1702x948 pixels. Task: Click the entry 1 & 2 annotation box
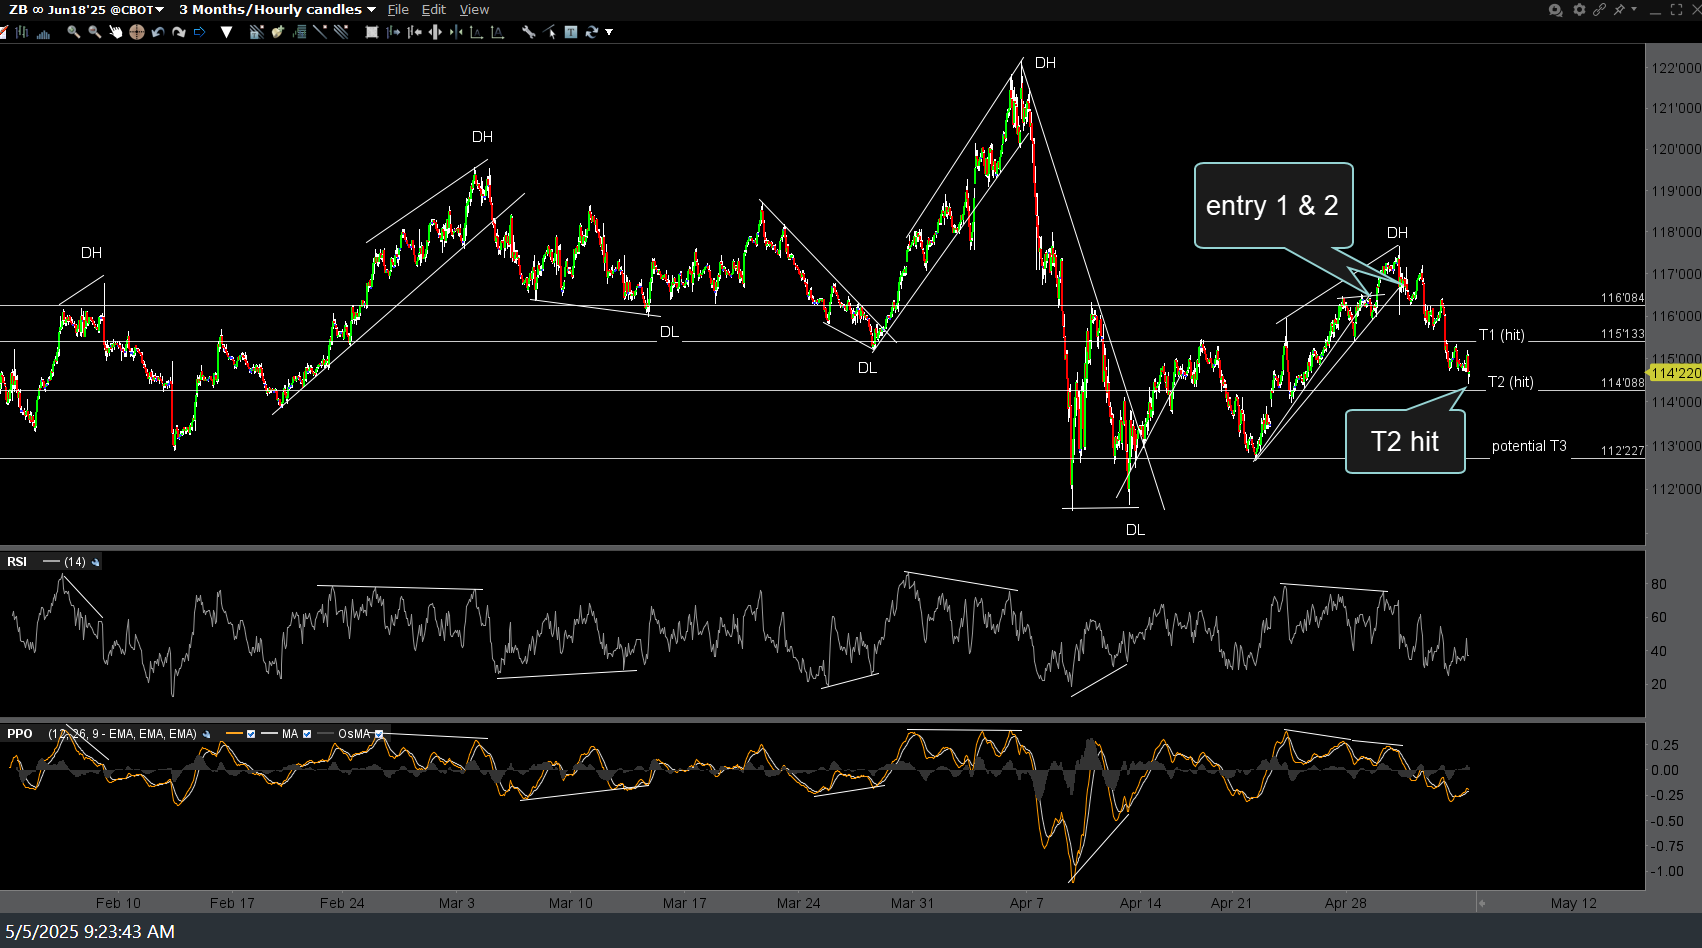tap(1272, 205)
